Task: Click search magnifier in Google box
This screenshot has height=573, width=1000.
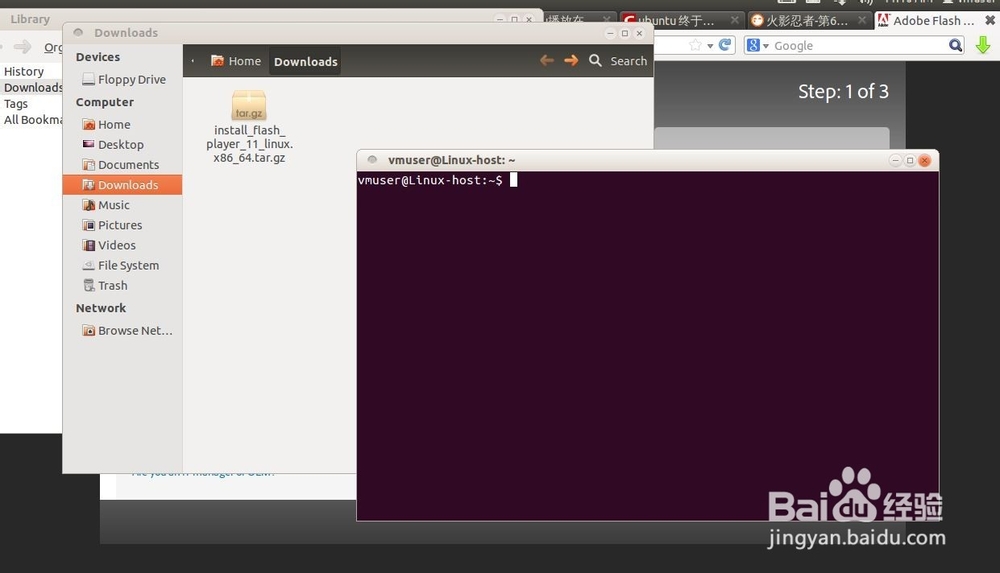Action: (955, 45)
